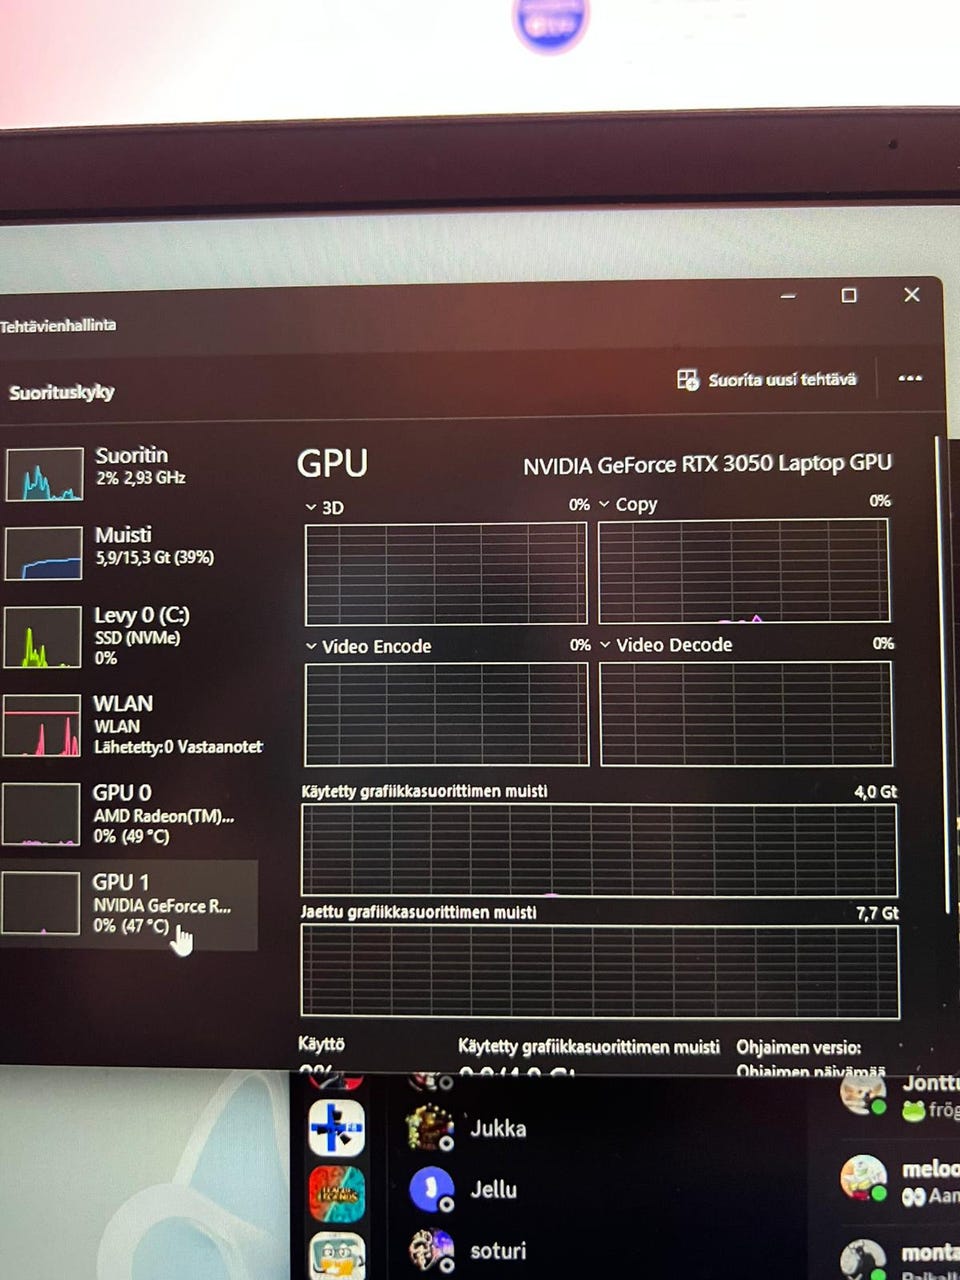960x1280 pixels.
Task: Open Jellu in the background chat list
Action: tap(494, 1190)
